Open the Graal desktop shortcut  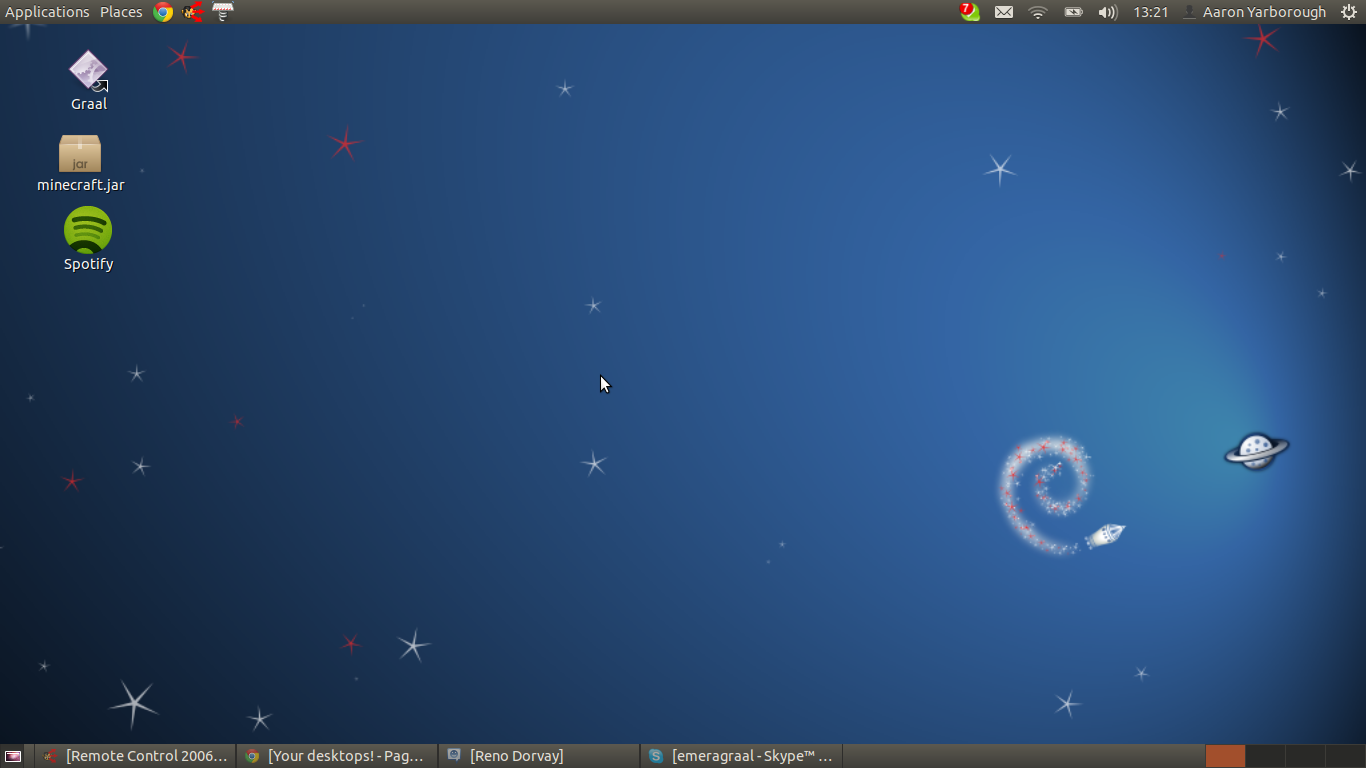tap(88, 72)
